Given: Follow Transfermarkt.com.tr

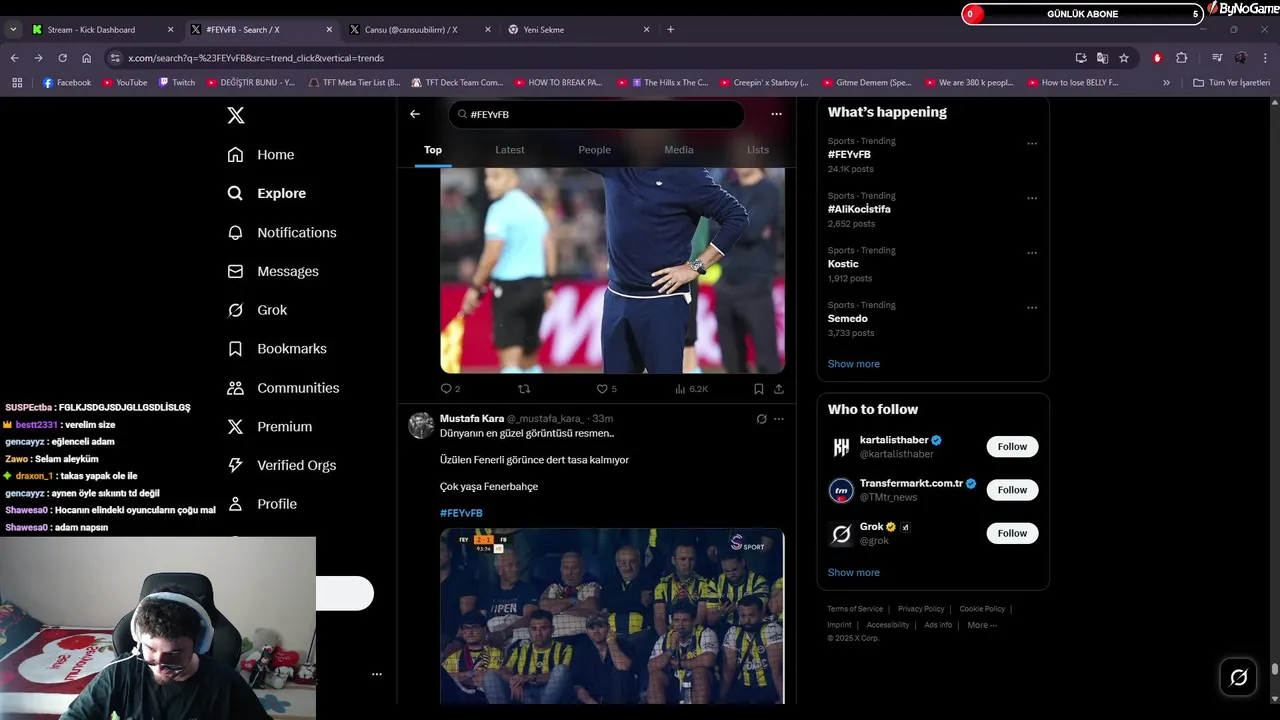Looking at the screenshot, I should (x=1012, y=490).
